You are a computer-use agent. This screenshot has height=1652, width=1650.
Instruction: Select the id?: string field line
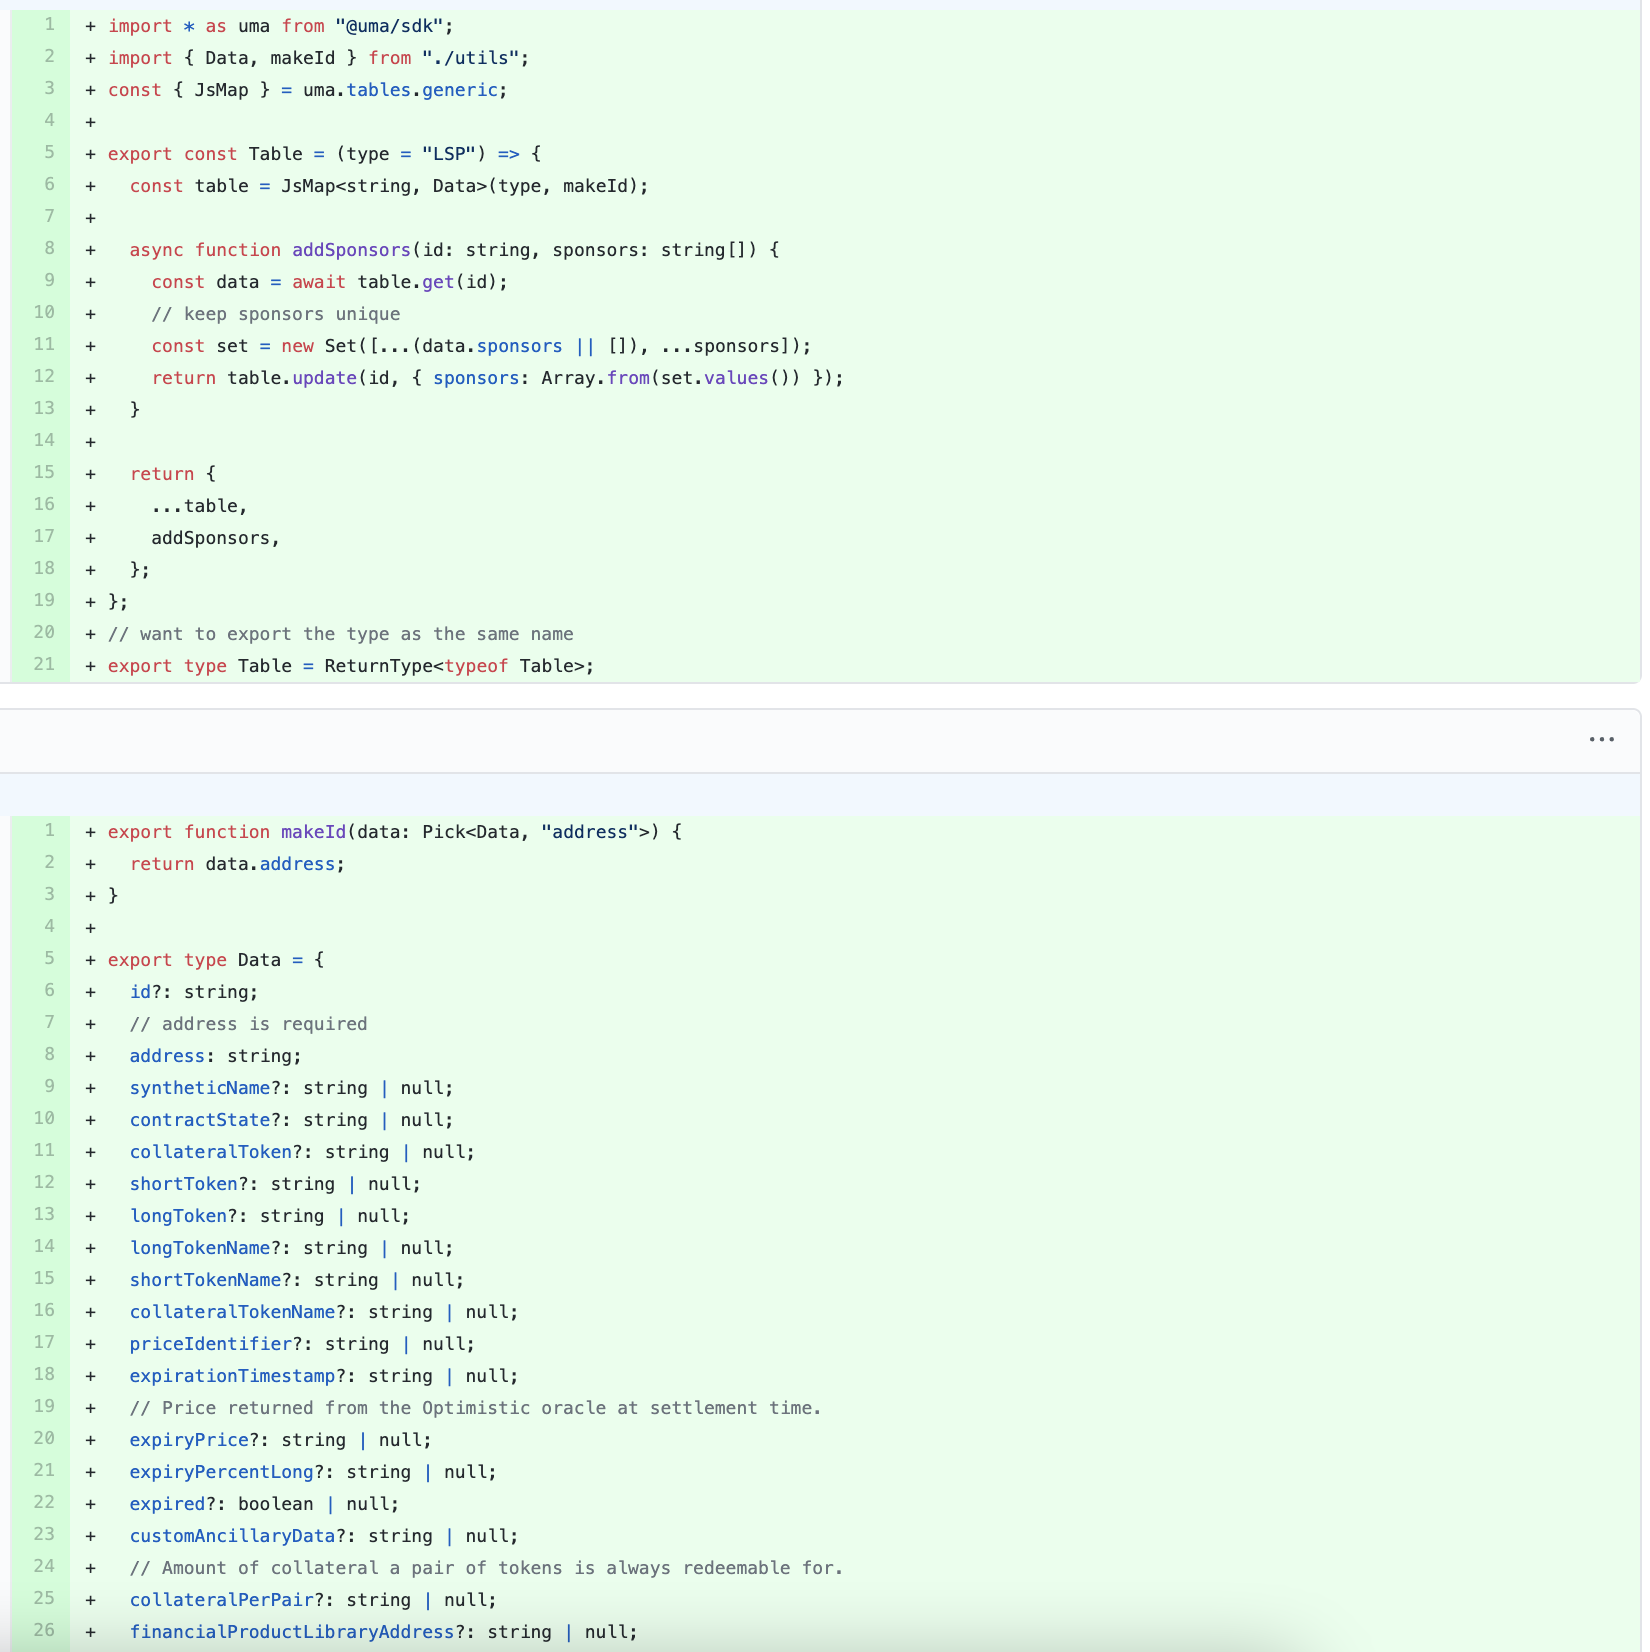coord(194,992)
